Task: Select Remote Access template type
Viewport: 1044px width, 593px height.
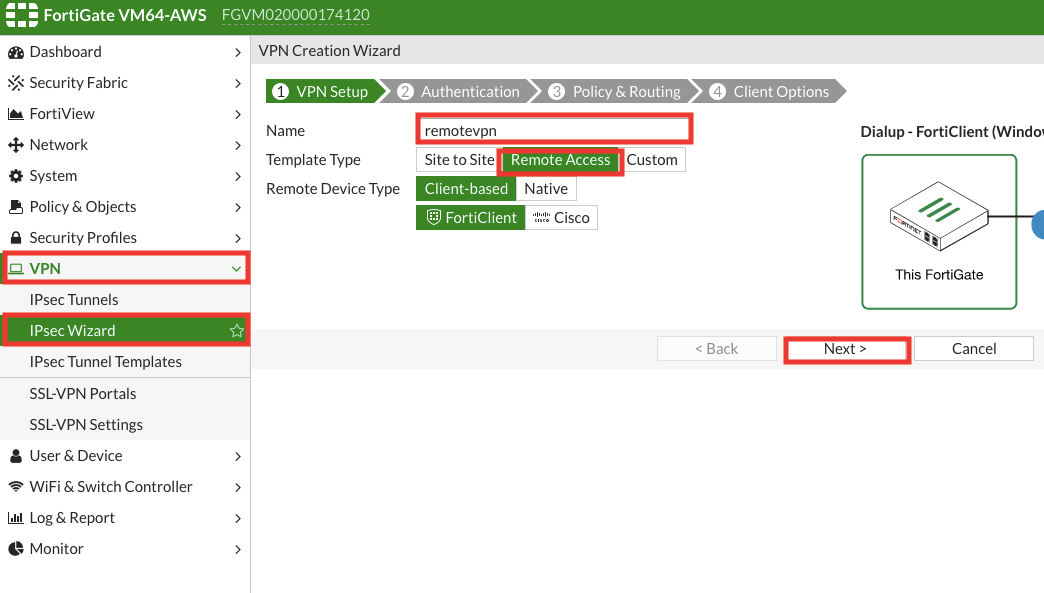Action: [561, 160]
